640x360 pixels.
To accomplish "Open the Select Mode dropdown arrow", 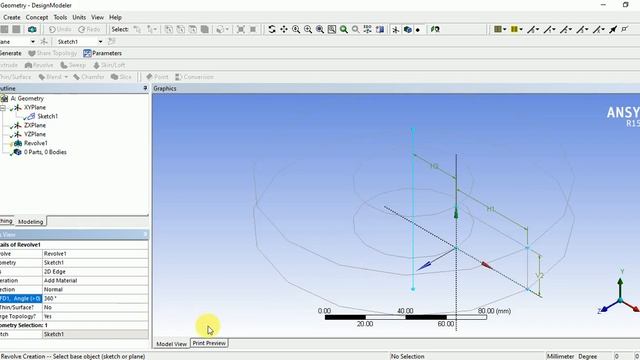I will click(155, 29).
